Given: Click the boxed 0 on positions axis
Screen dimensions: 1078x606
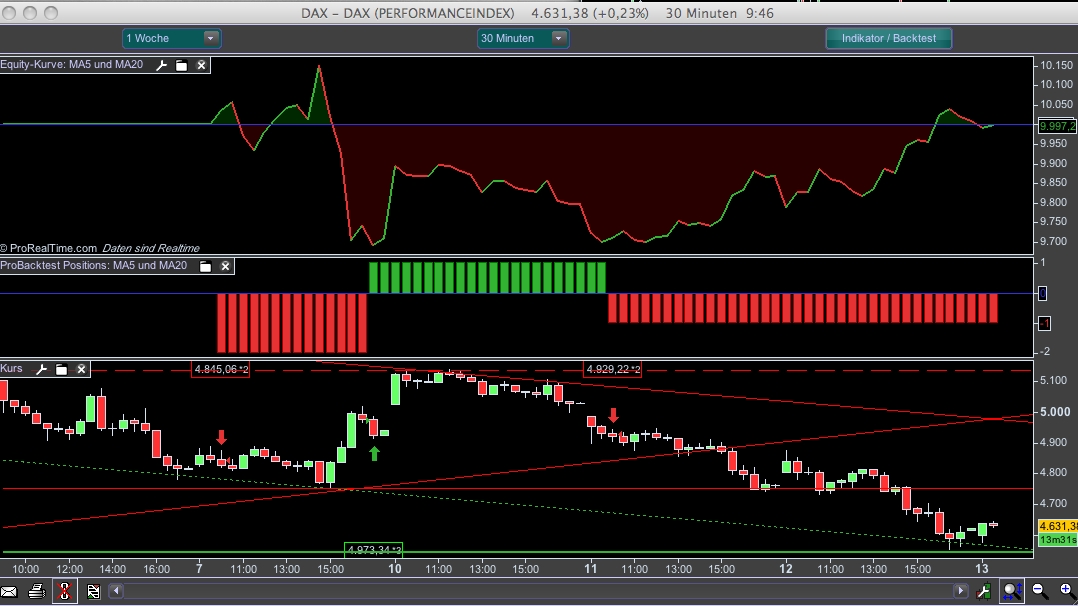Looking at the screenshot, I should 1043,294.
